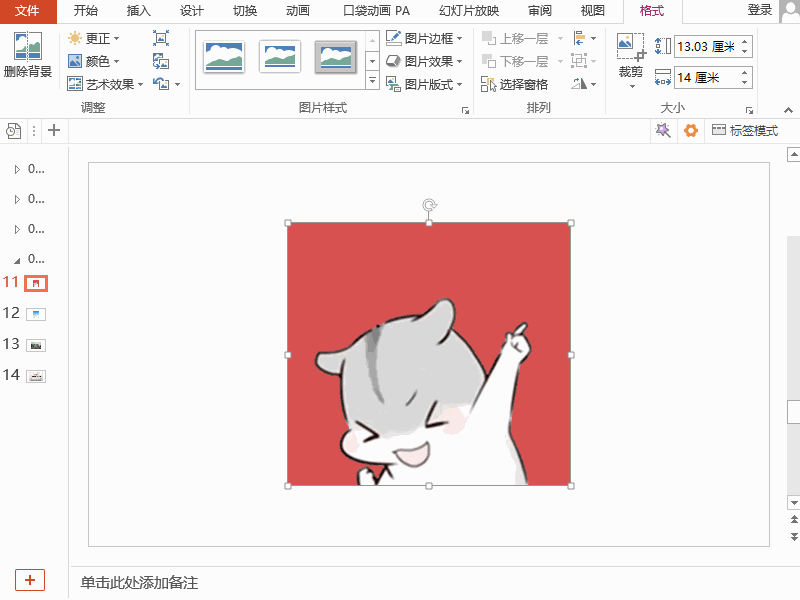This screenshot has height=600, width=800.
Task: Click the clock document icon in toolbar
Action: pyautogui.click(x=14, y=131)
